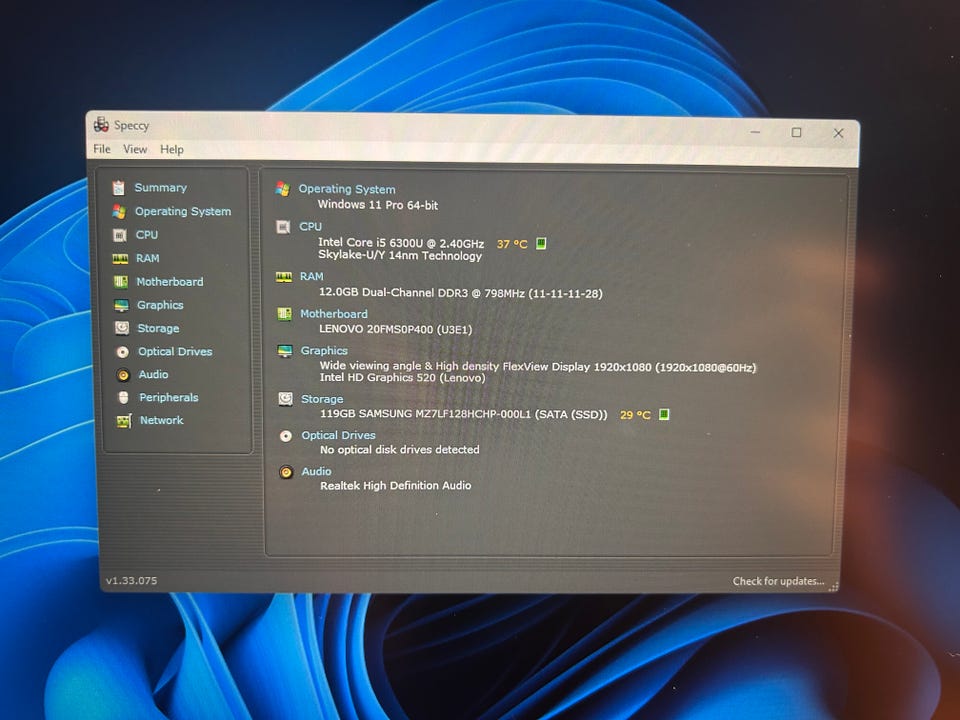
Task: Open the CPU heading link in main panel
Action: pos(310,227)
